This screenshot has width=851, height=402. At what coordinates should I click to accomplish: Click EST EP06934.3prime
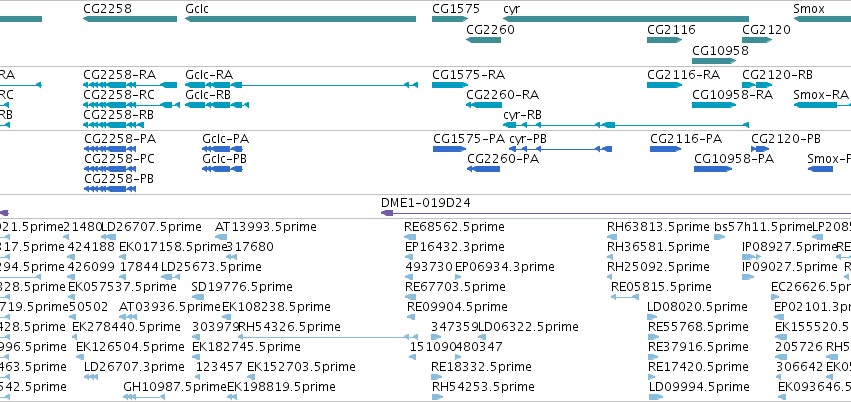tap(505, 267)
